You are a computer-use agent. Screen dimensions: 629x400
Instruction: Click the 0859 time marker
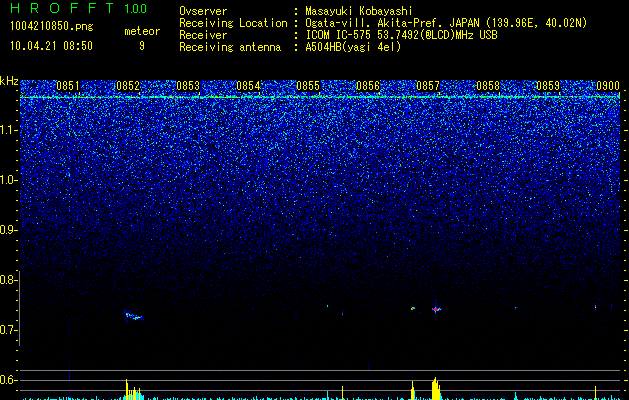tap(548, 86)
